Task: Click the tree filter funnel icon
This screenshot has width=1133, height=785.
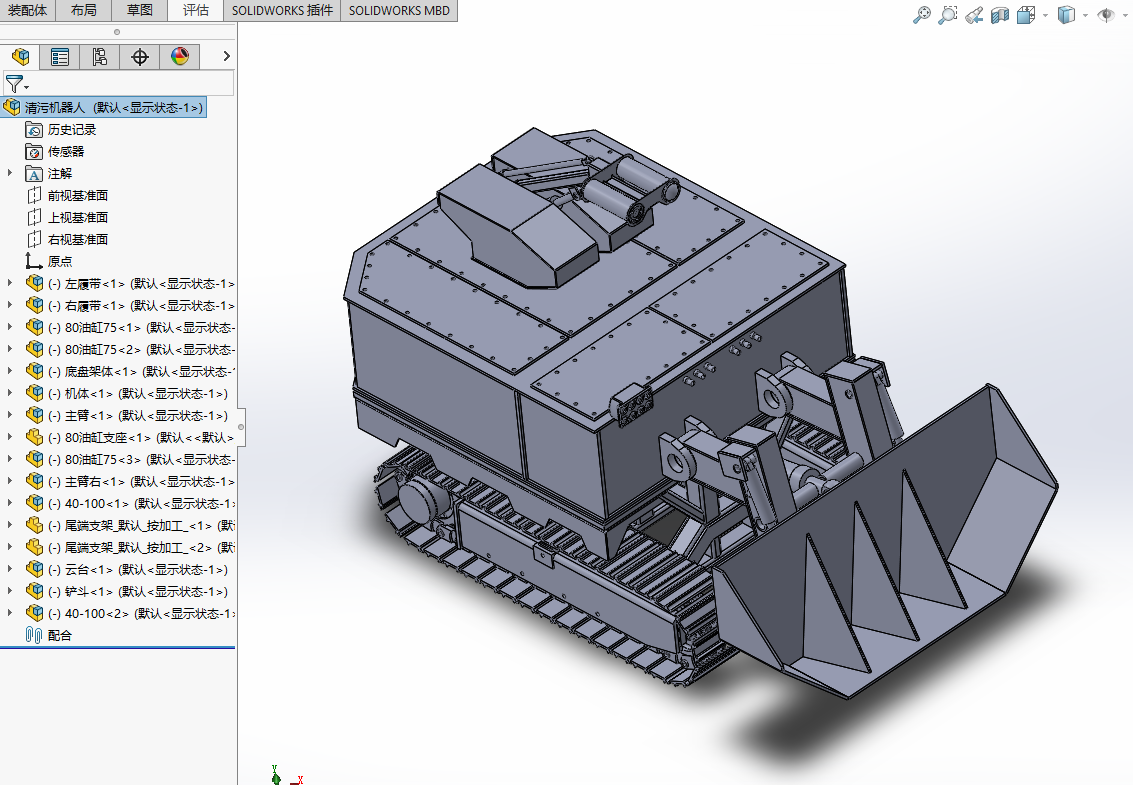Action: pyautogui.click(x=13, y=84)
